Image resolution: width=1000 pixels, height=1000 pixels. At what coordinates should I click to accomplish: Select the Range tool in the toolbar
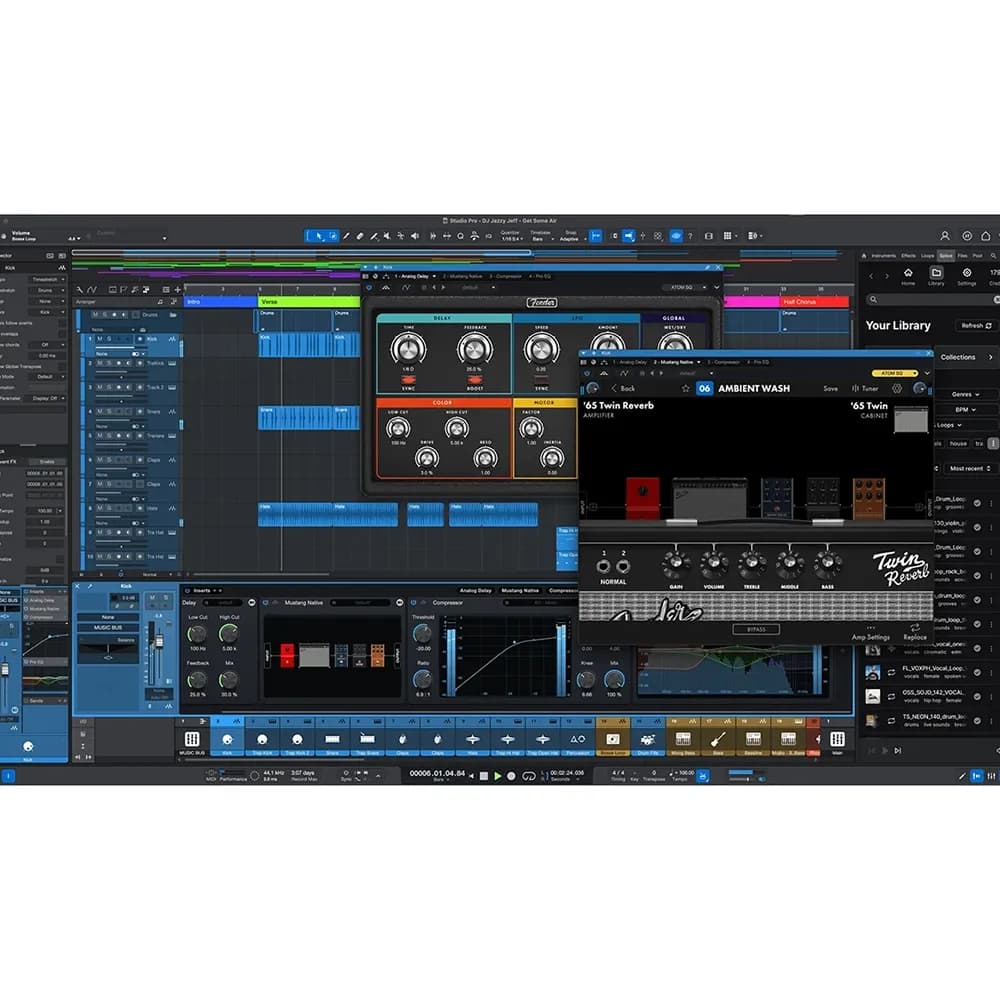(333, 236)
